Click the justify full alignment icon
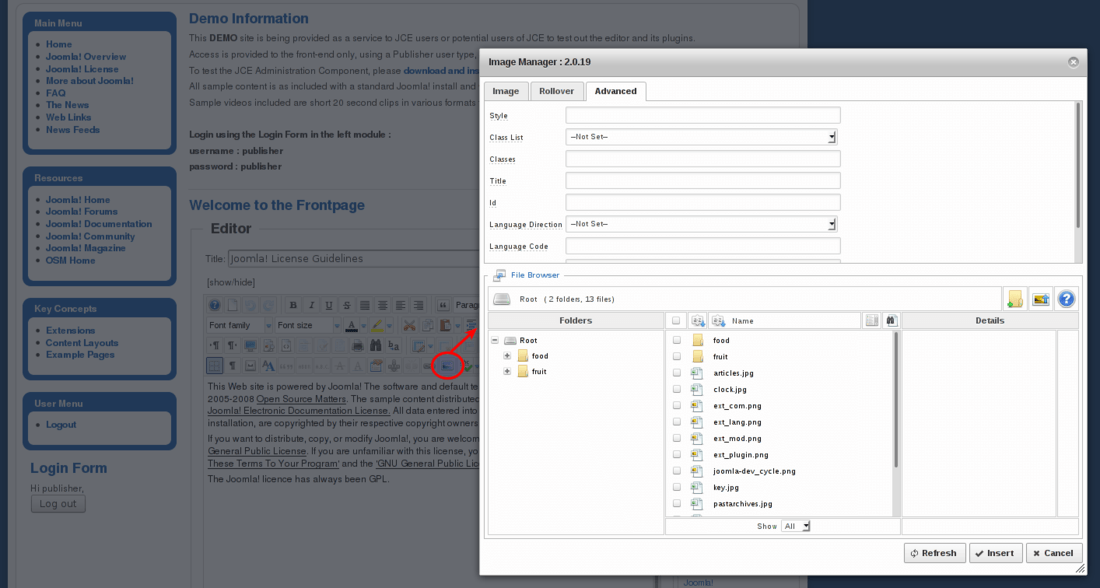The image size is (1100, 588). pos(365,305)
